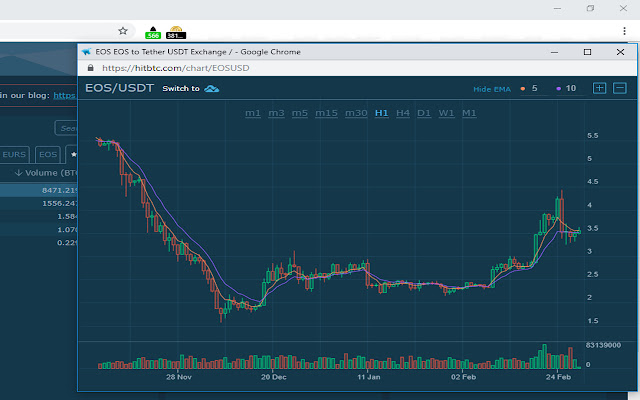Screen dimensions: 640x400
Task: Select the EOS market tab
Action: (47, 155)
